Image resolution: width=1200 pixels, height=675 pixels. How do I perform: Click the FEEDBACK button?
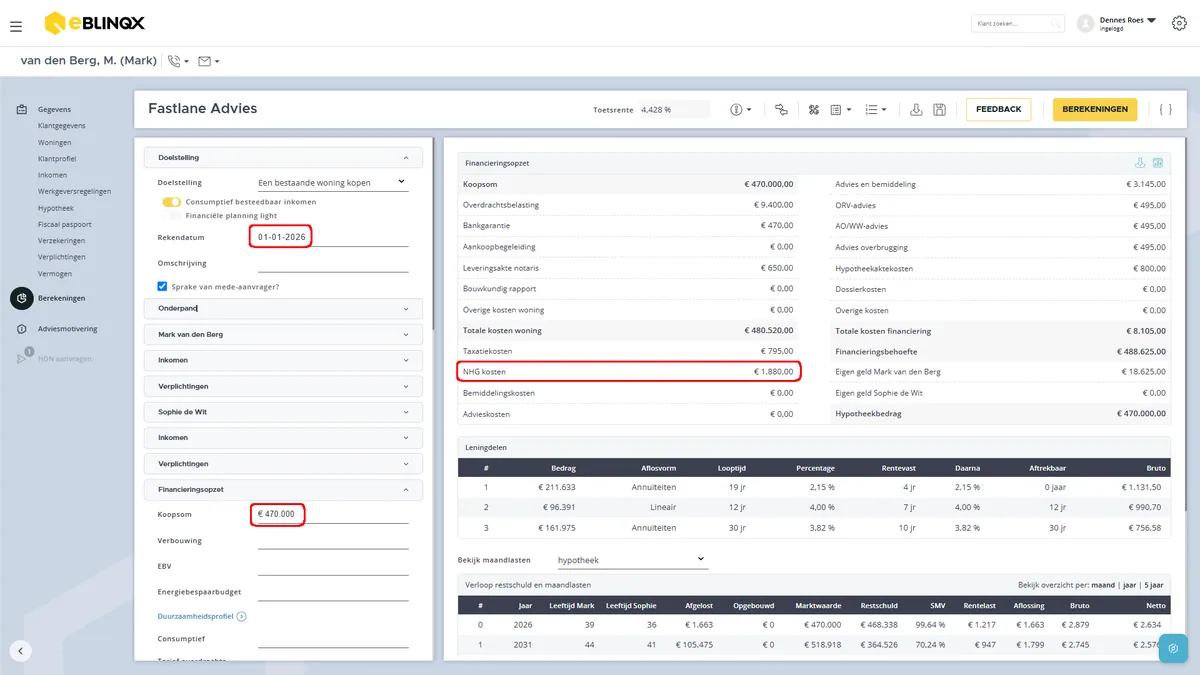998,109
